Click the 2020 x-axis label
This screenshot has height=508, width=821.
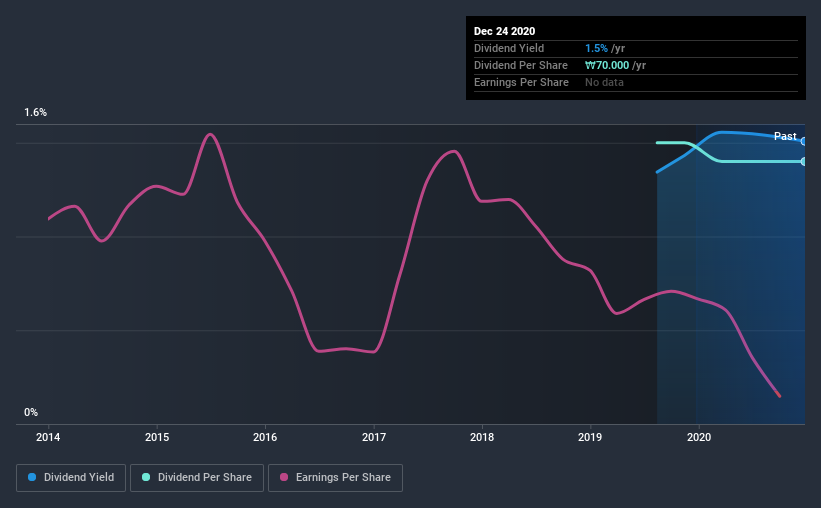pyautogui.click(x=699, y=437)
